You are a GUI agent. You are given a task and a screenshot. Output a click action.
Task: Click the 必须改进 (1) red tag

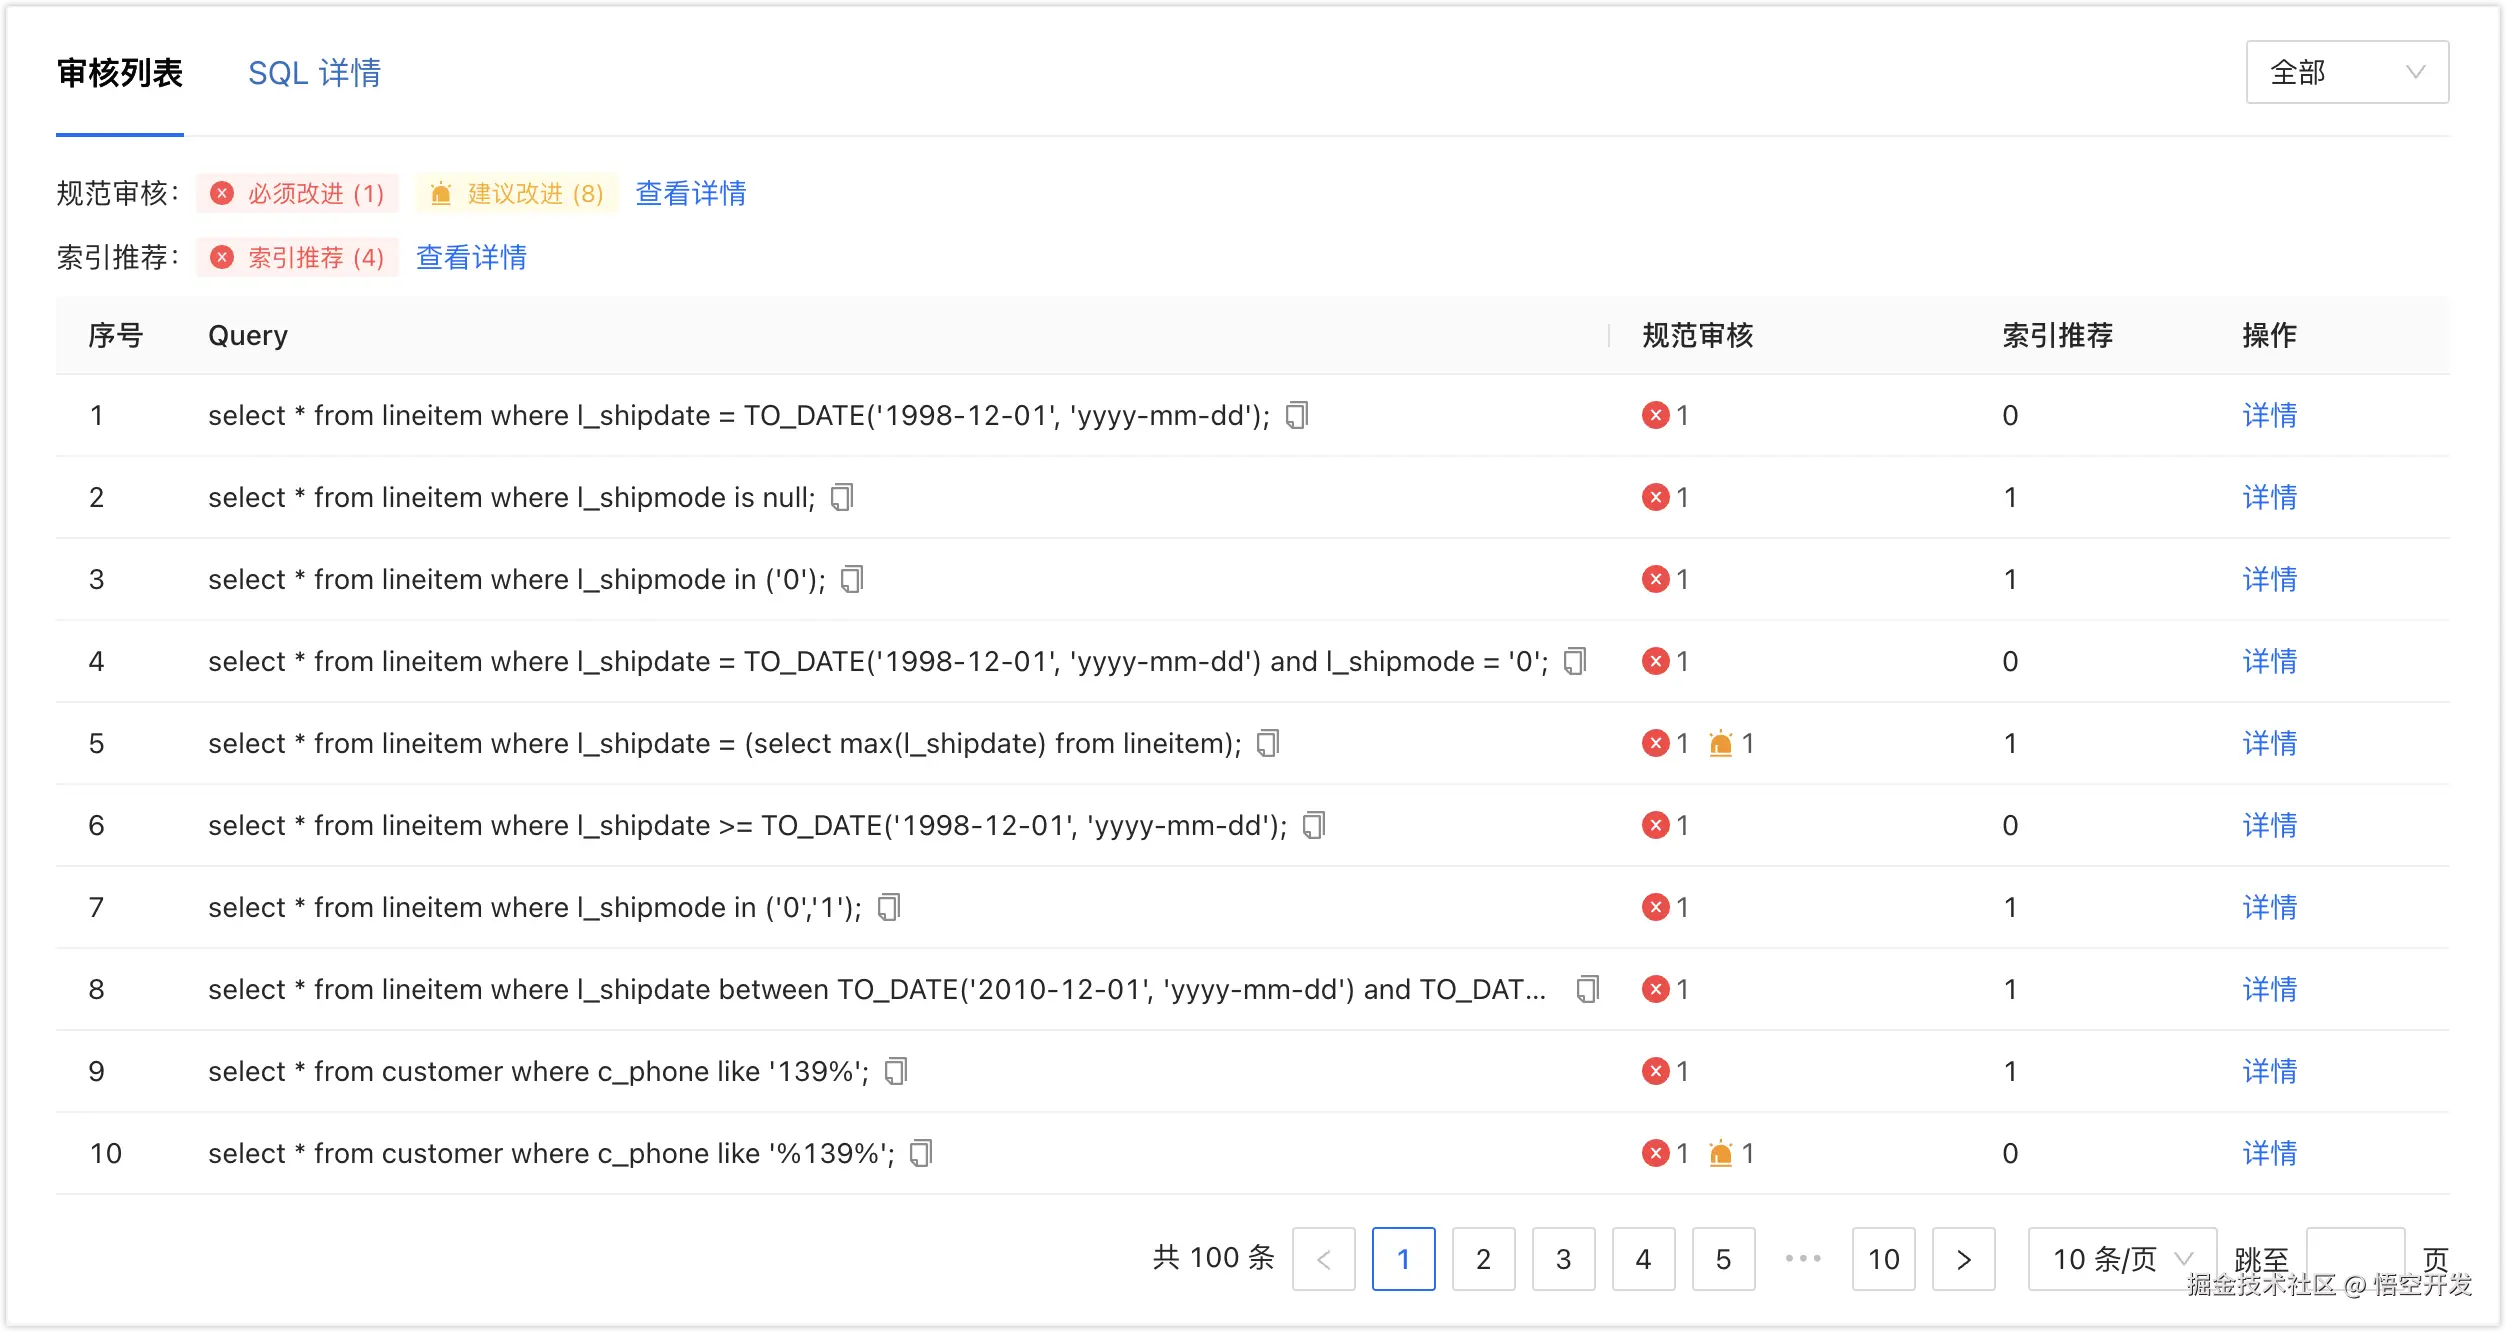pyautogui.click(x=298, y=193)
